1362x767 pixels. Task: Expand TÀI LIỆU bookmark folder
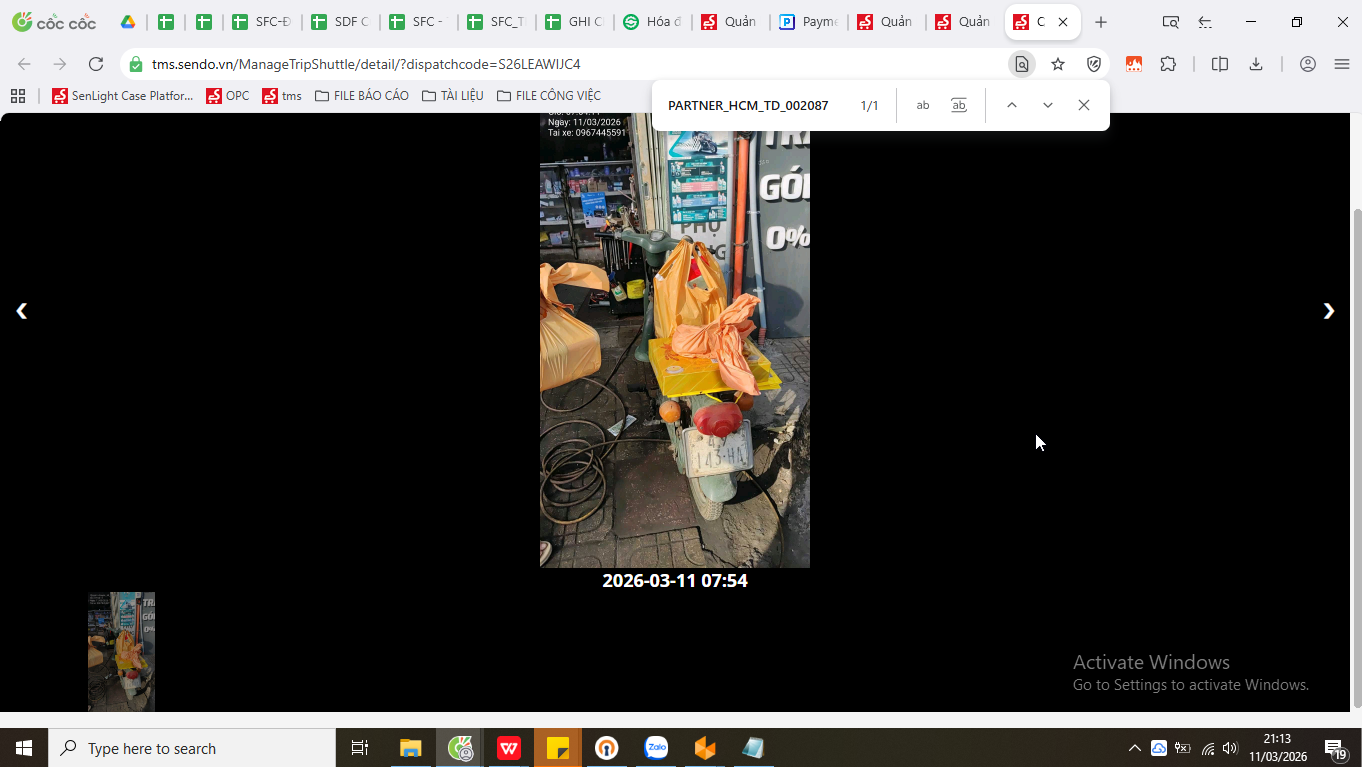pos(453,96)
